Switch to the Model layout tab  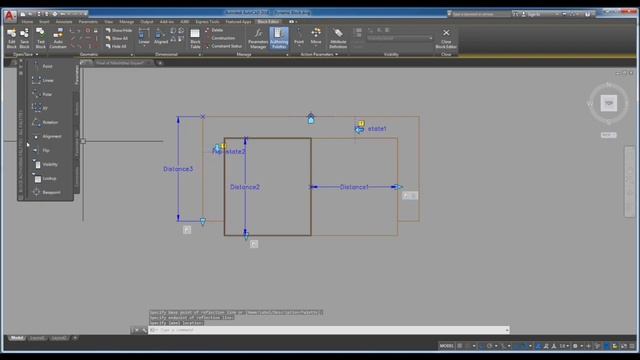17,338
